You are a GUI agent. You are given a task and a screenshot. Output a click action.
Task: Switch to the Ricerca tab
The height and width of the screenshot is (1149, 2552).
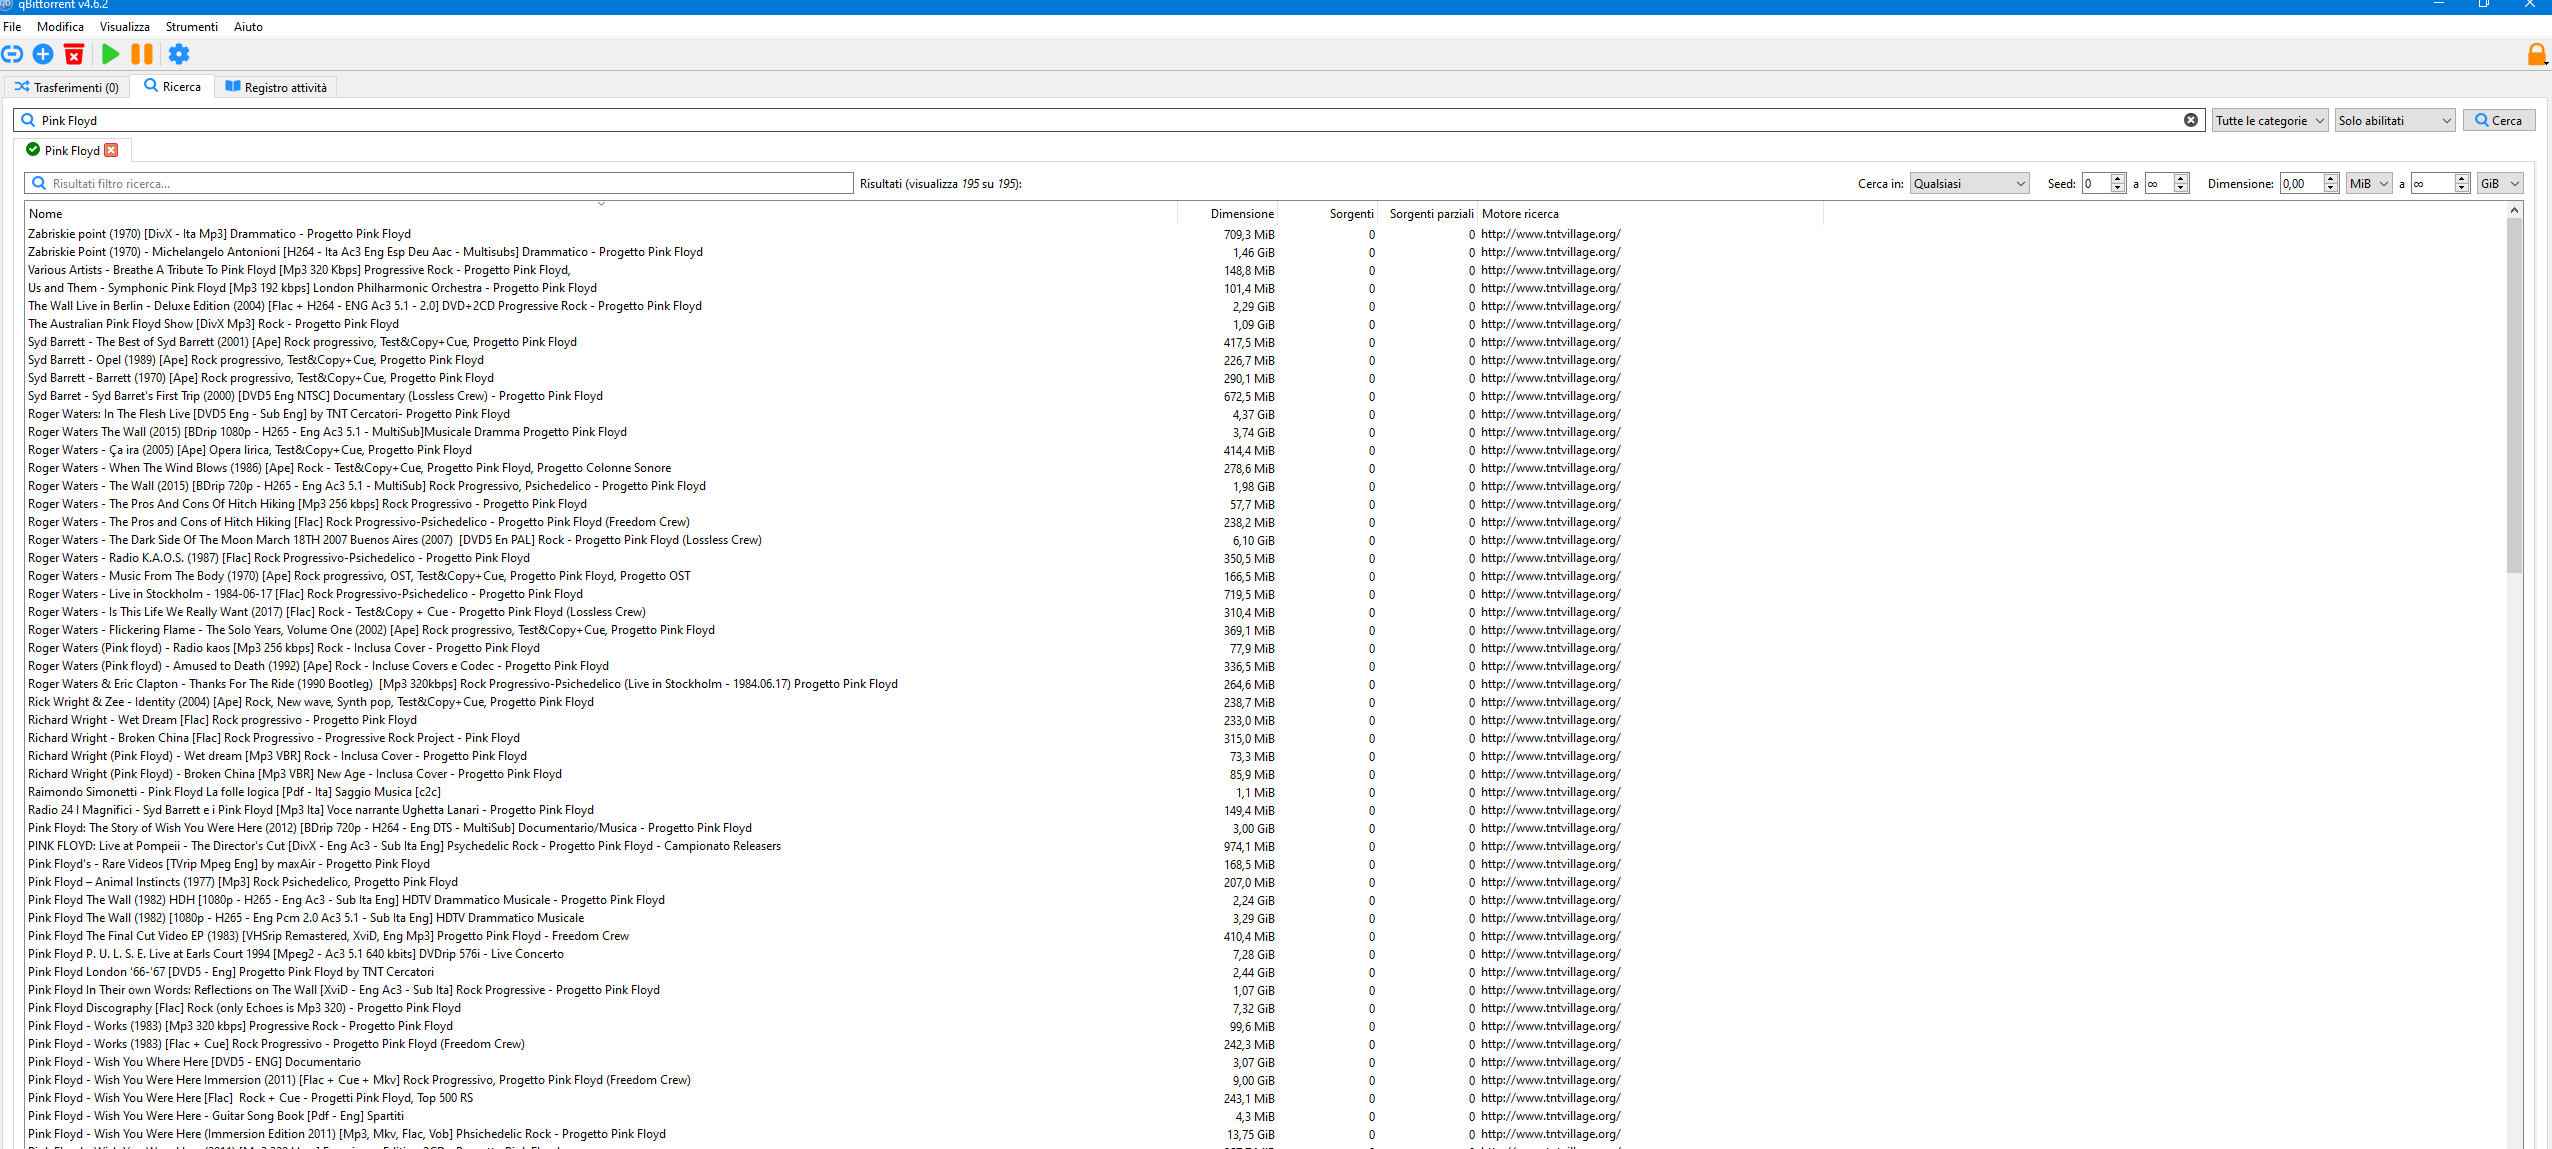click(x=172, y=87)
